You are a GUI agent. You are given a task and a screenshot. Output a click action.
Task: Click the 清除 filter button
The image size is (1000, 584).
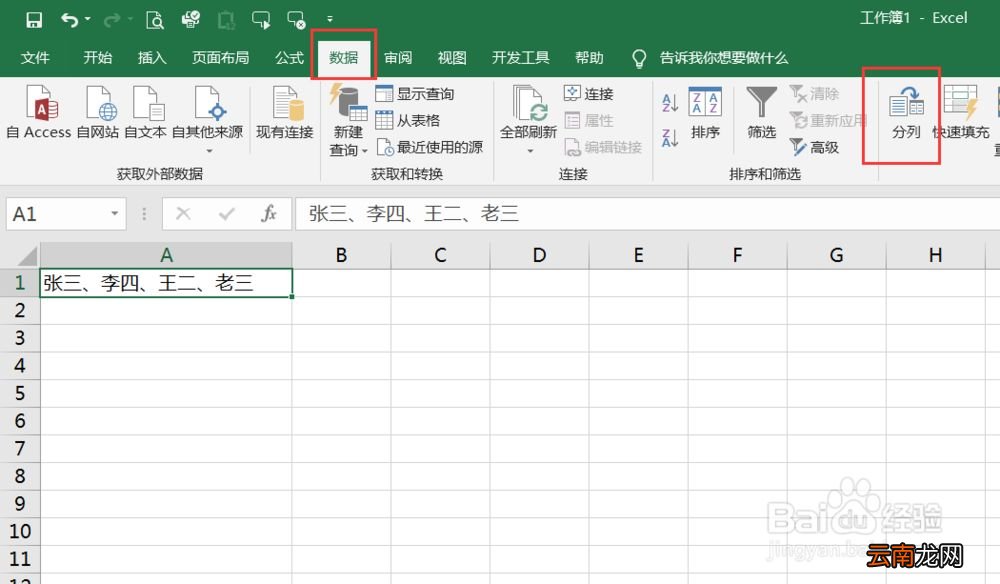click(814, 94)
